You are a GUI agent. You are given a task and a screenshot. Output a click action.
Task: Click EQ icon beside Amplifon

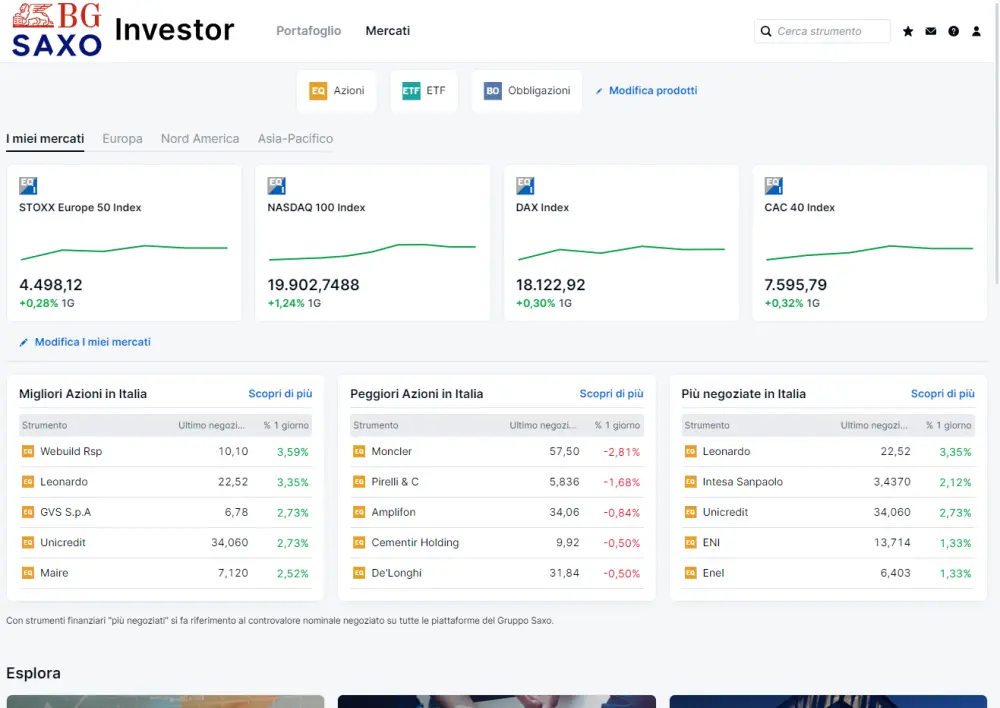pos(359,512)
